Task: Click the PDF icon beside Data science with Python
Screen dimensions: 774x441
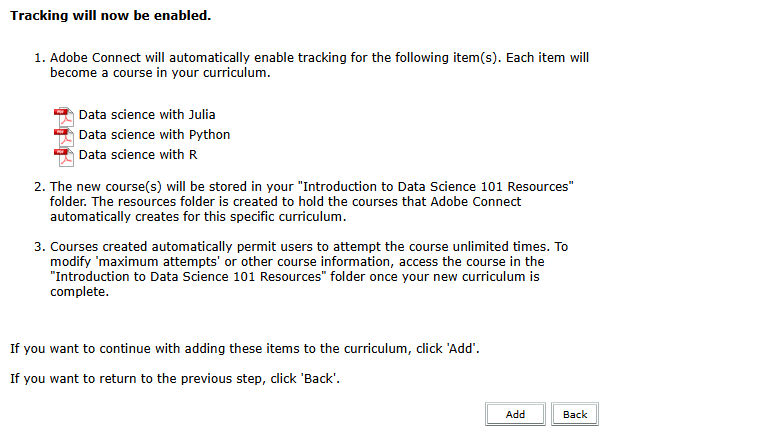Action: [x=63, y=135]
